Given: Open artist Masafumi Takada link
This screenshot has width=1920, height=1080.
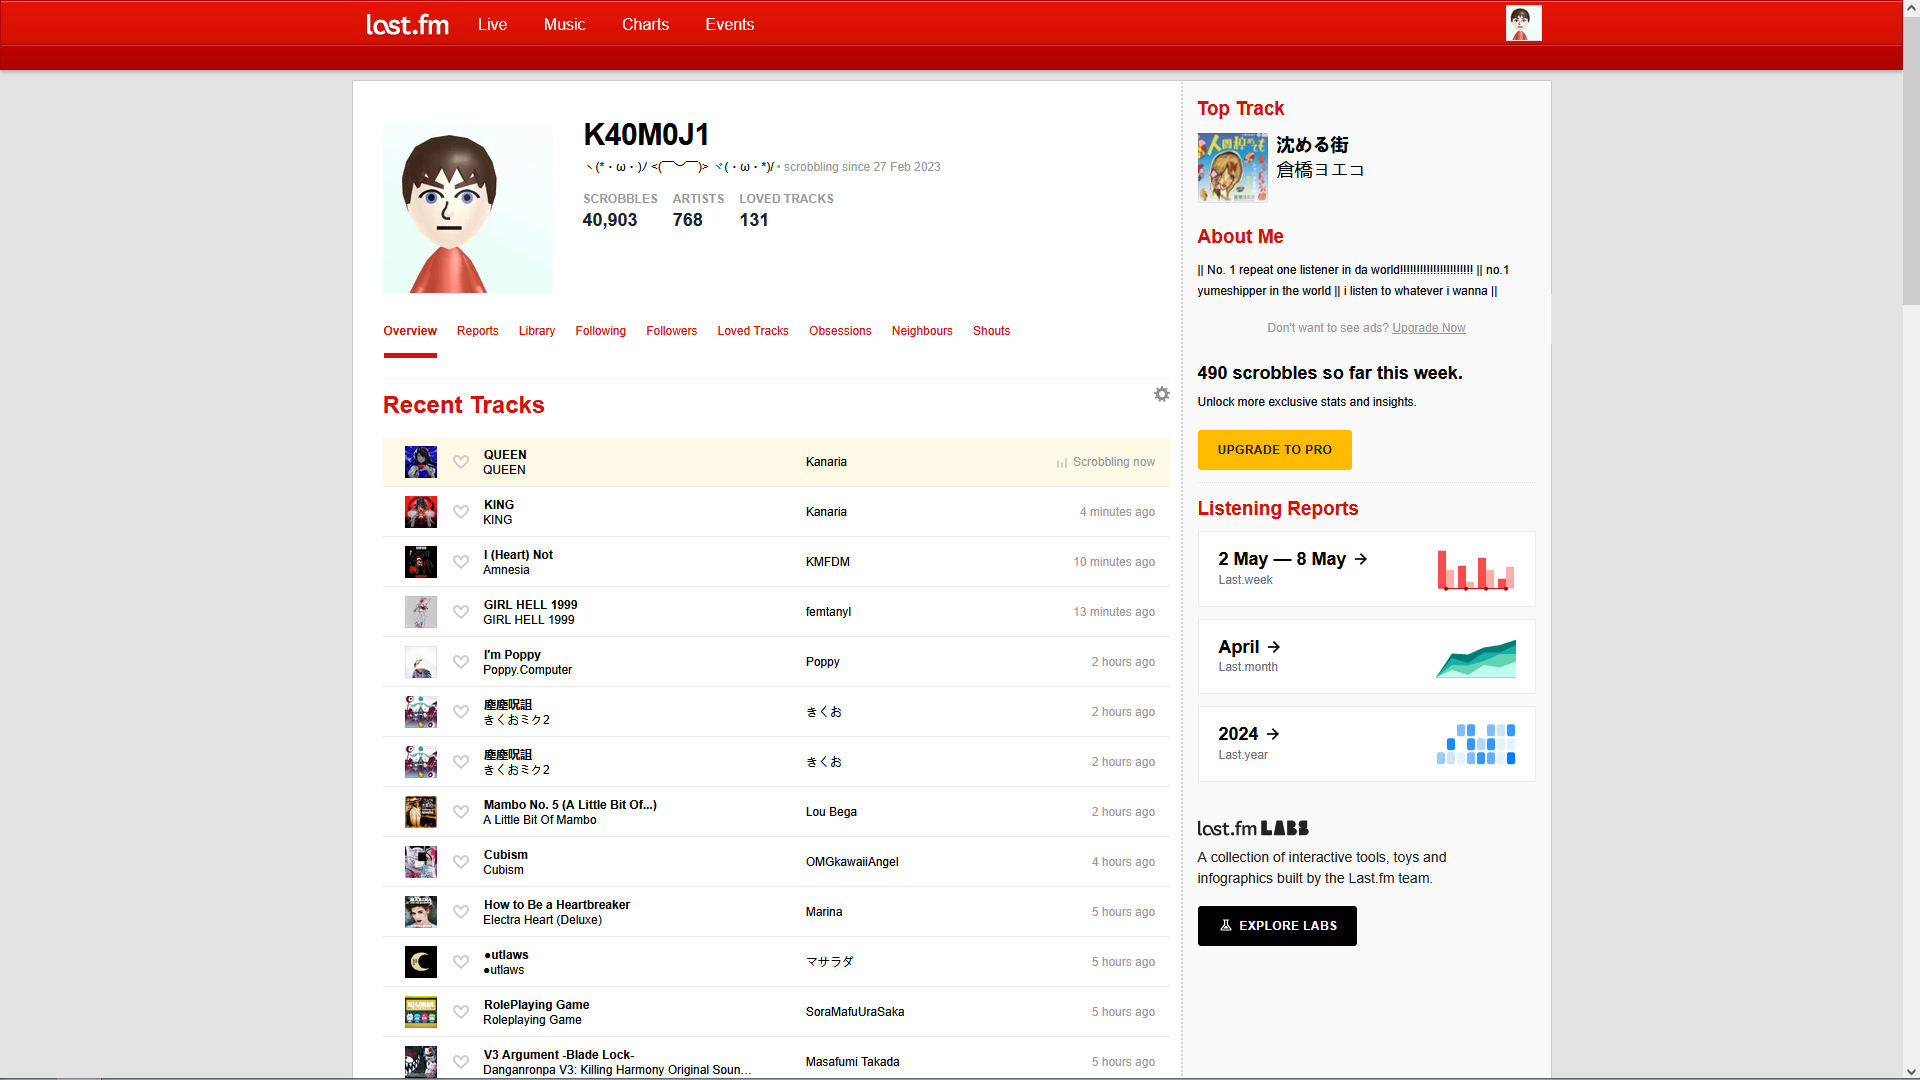Looking at the screenshot, I should [x=852, y=1062].
